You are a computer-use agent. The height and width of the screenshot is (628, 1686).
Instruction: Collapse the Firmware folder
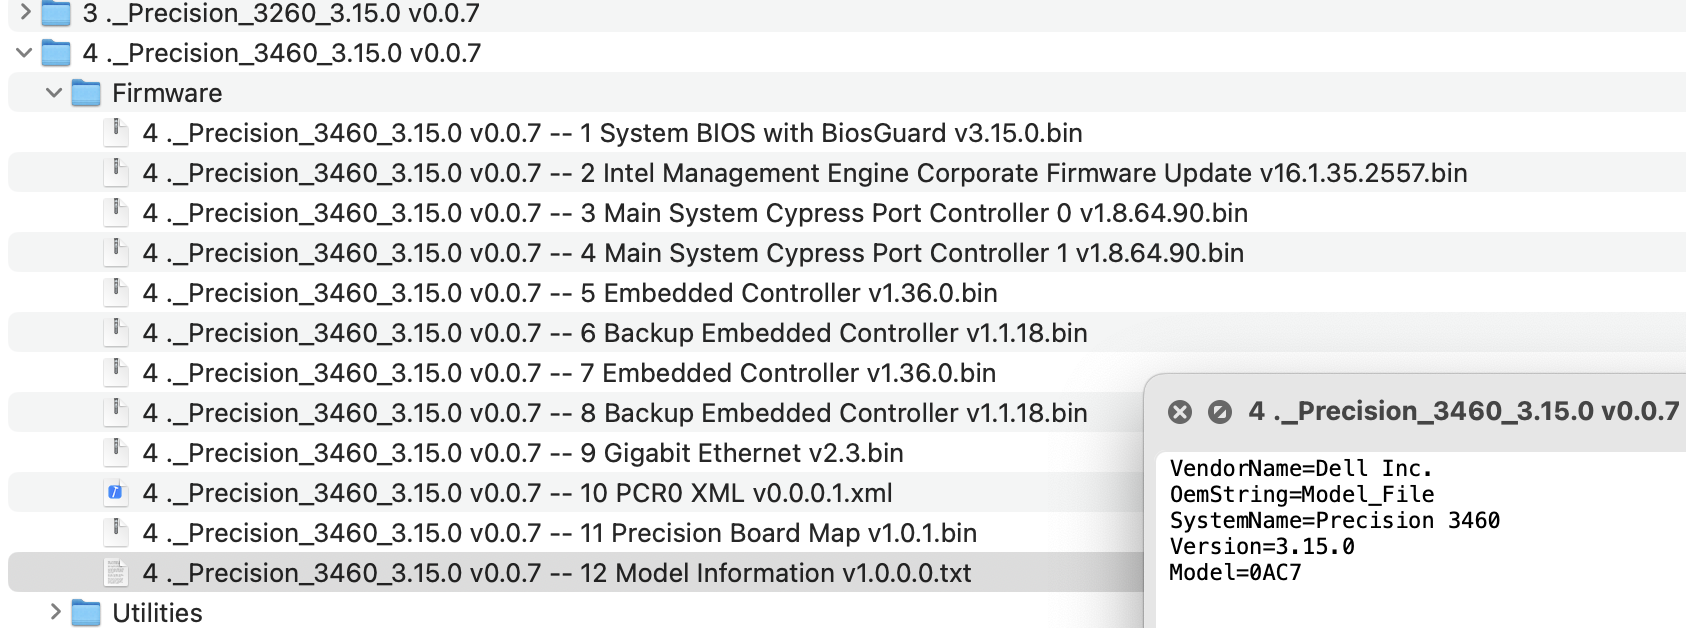[x=52, y=92]
